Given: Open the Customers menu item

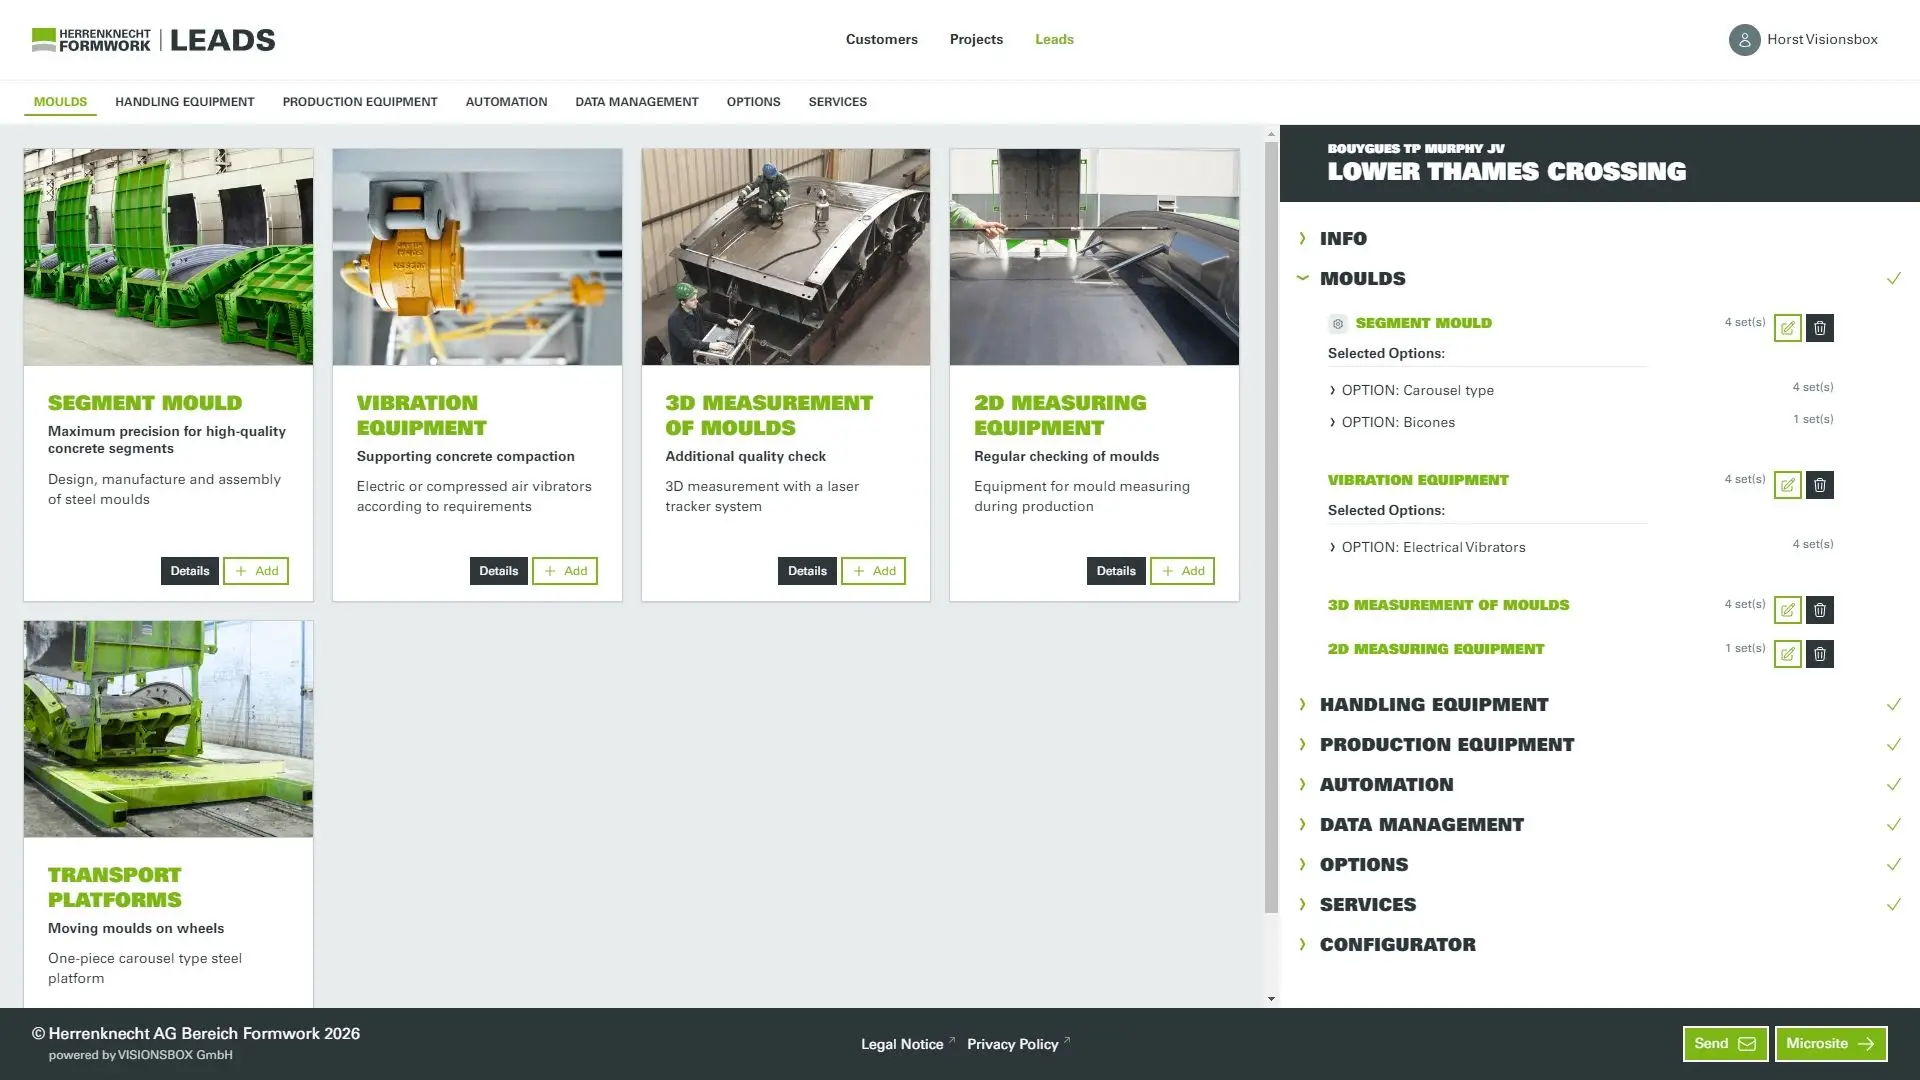Looking at the screenshot, I should (x=881, y=39).
